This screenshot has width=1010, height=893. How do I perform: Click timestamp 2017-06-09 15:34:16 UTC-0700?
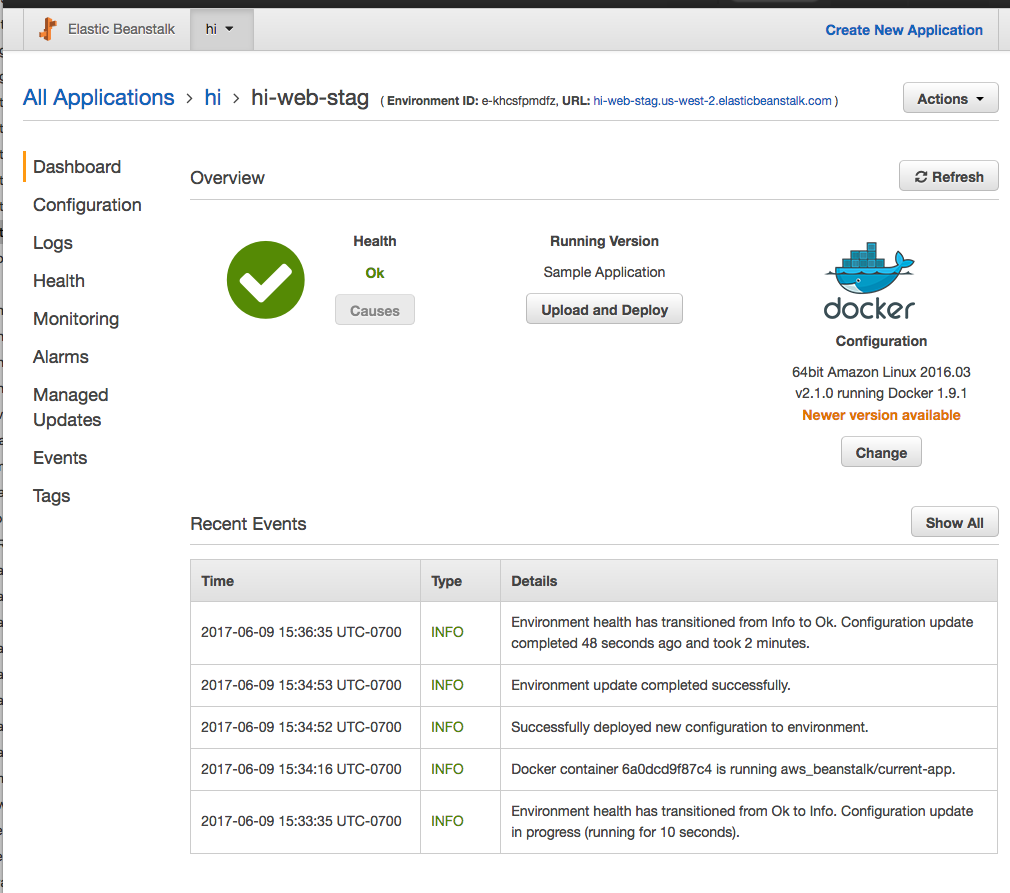coord(301,769)
